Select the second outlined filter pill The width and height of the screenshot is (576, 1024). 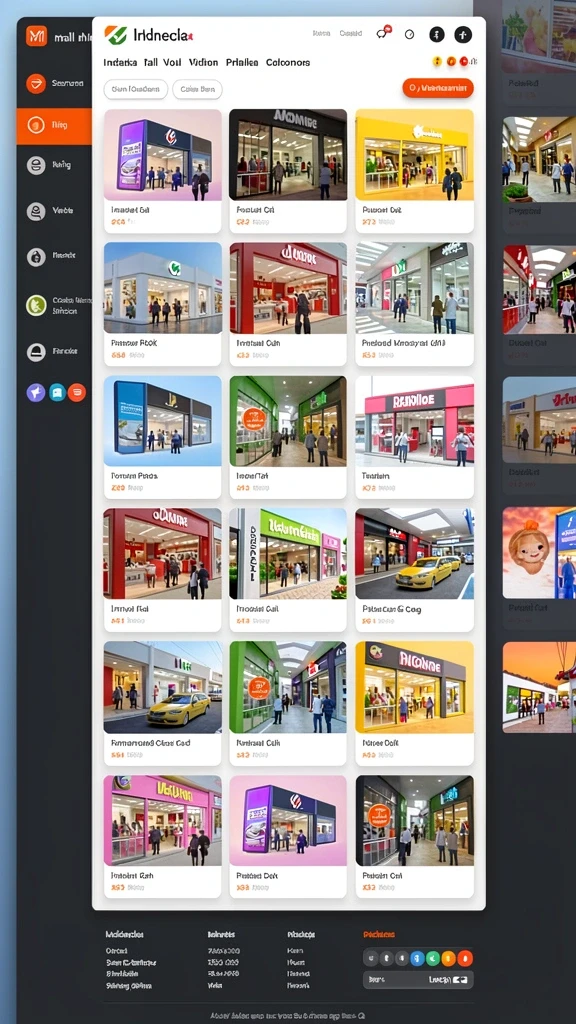[197, 89]
